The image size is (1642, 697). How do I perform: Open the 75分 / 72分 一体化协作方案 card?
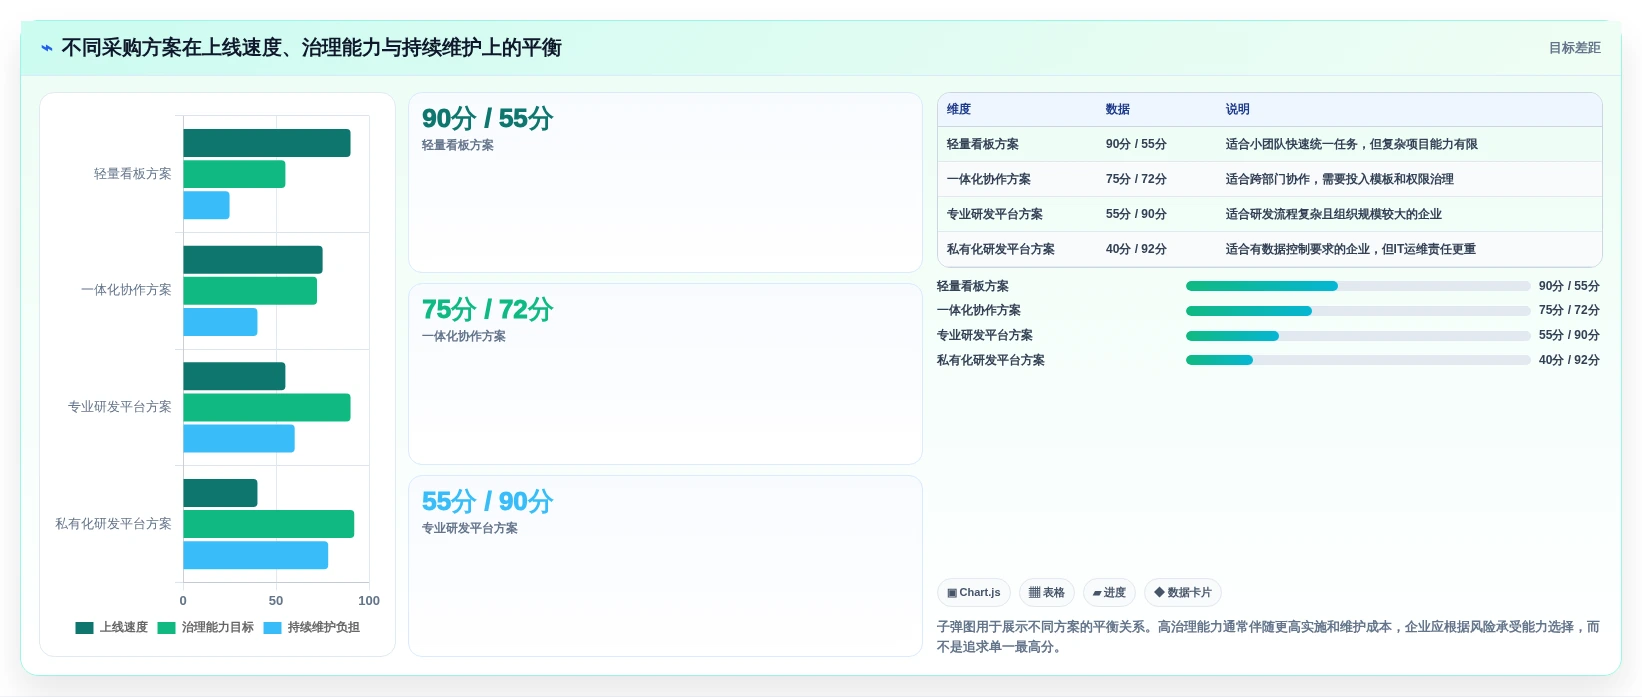point(665,374)
